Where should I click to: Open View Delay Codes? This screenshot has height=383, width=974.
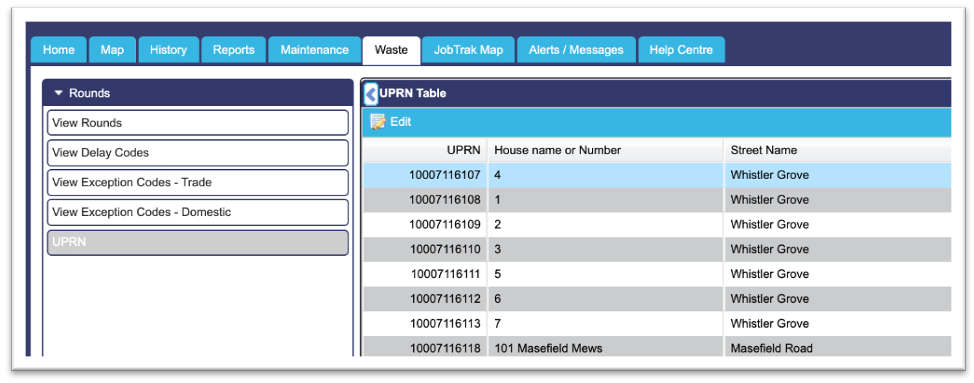coord(198,153)
